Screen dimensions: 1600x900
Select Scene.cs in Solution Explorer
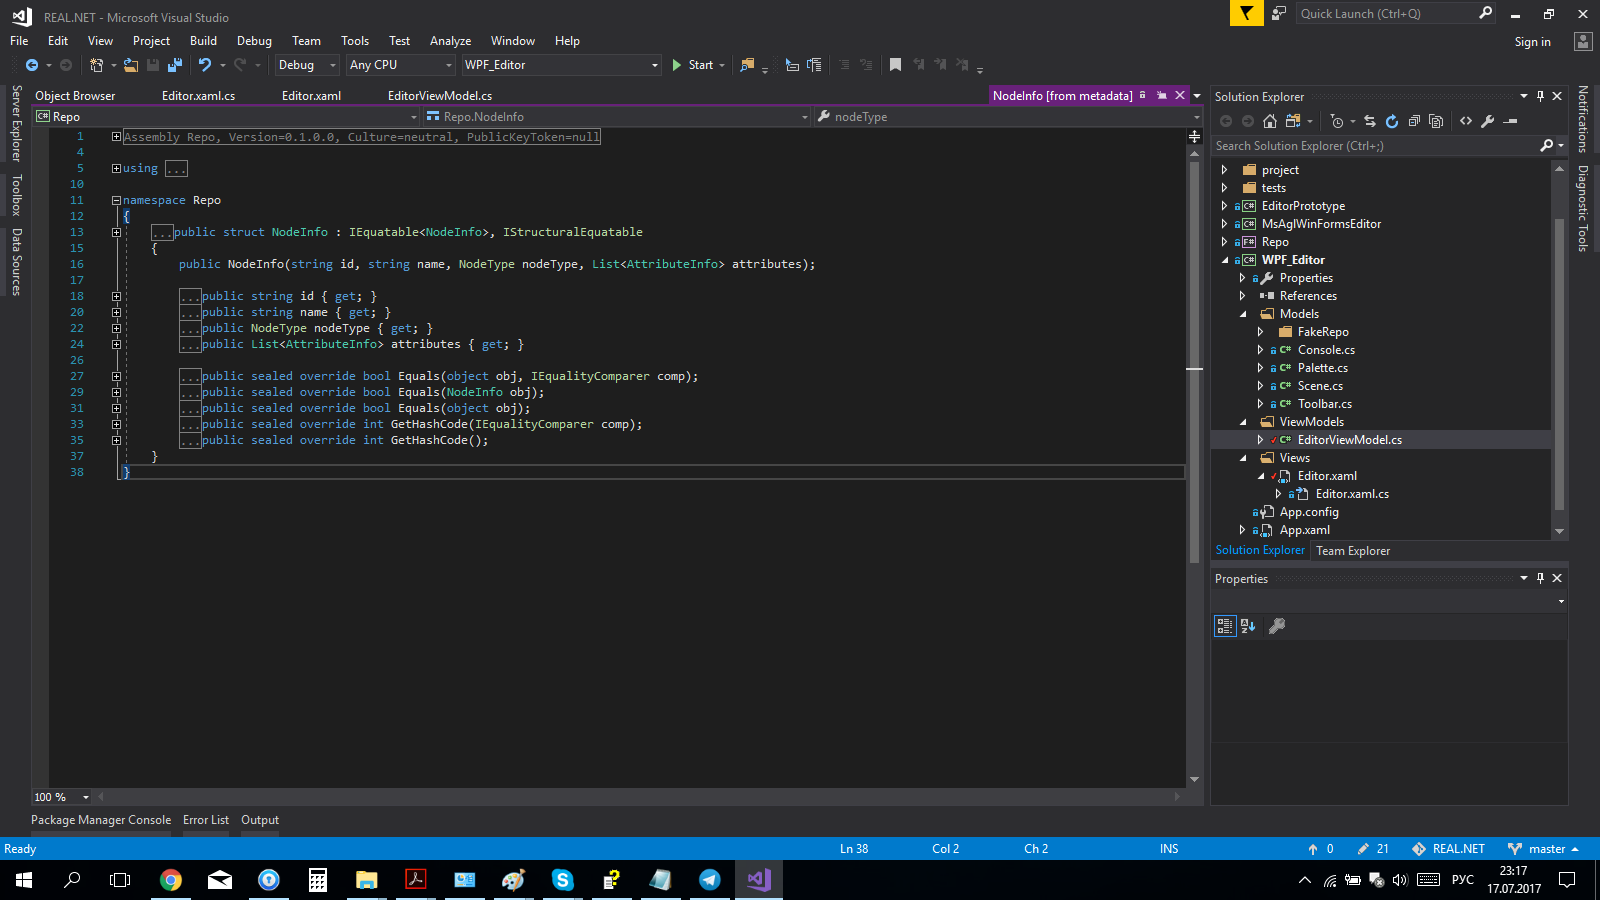pos(1320,386)
